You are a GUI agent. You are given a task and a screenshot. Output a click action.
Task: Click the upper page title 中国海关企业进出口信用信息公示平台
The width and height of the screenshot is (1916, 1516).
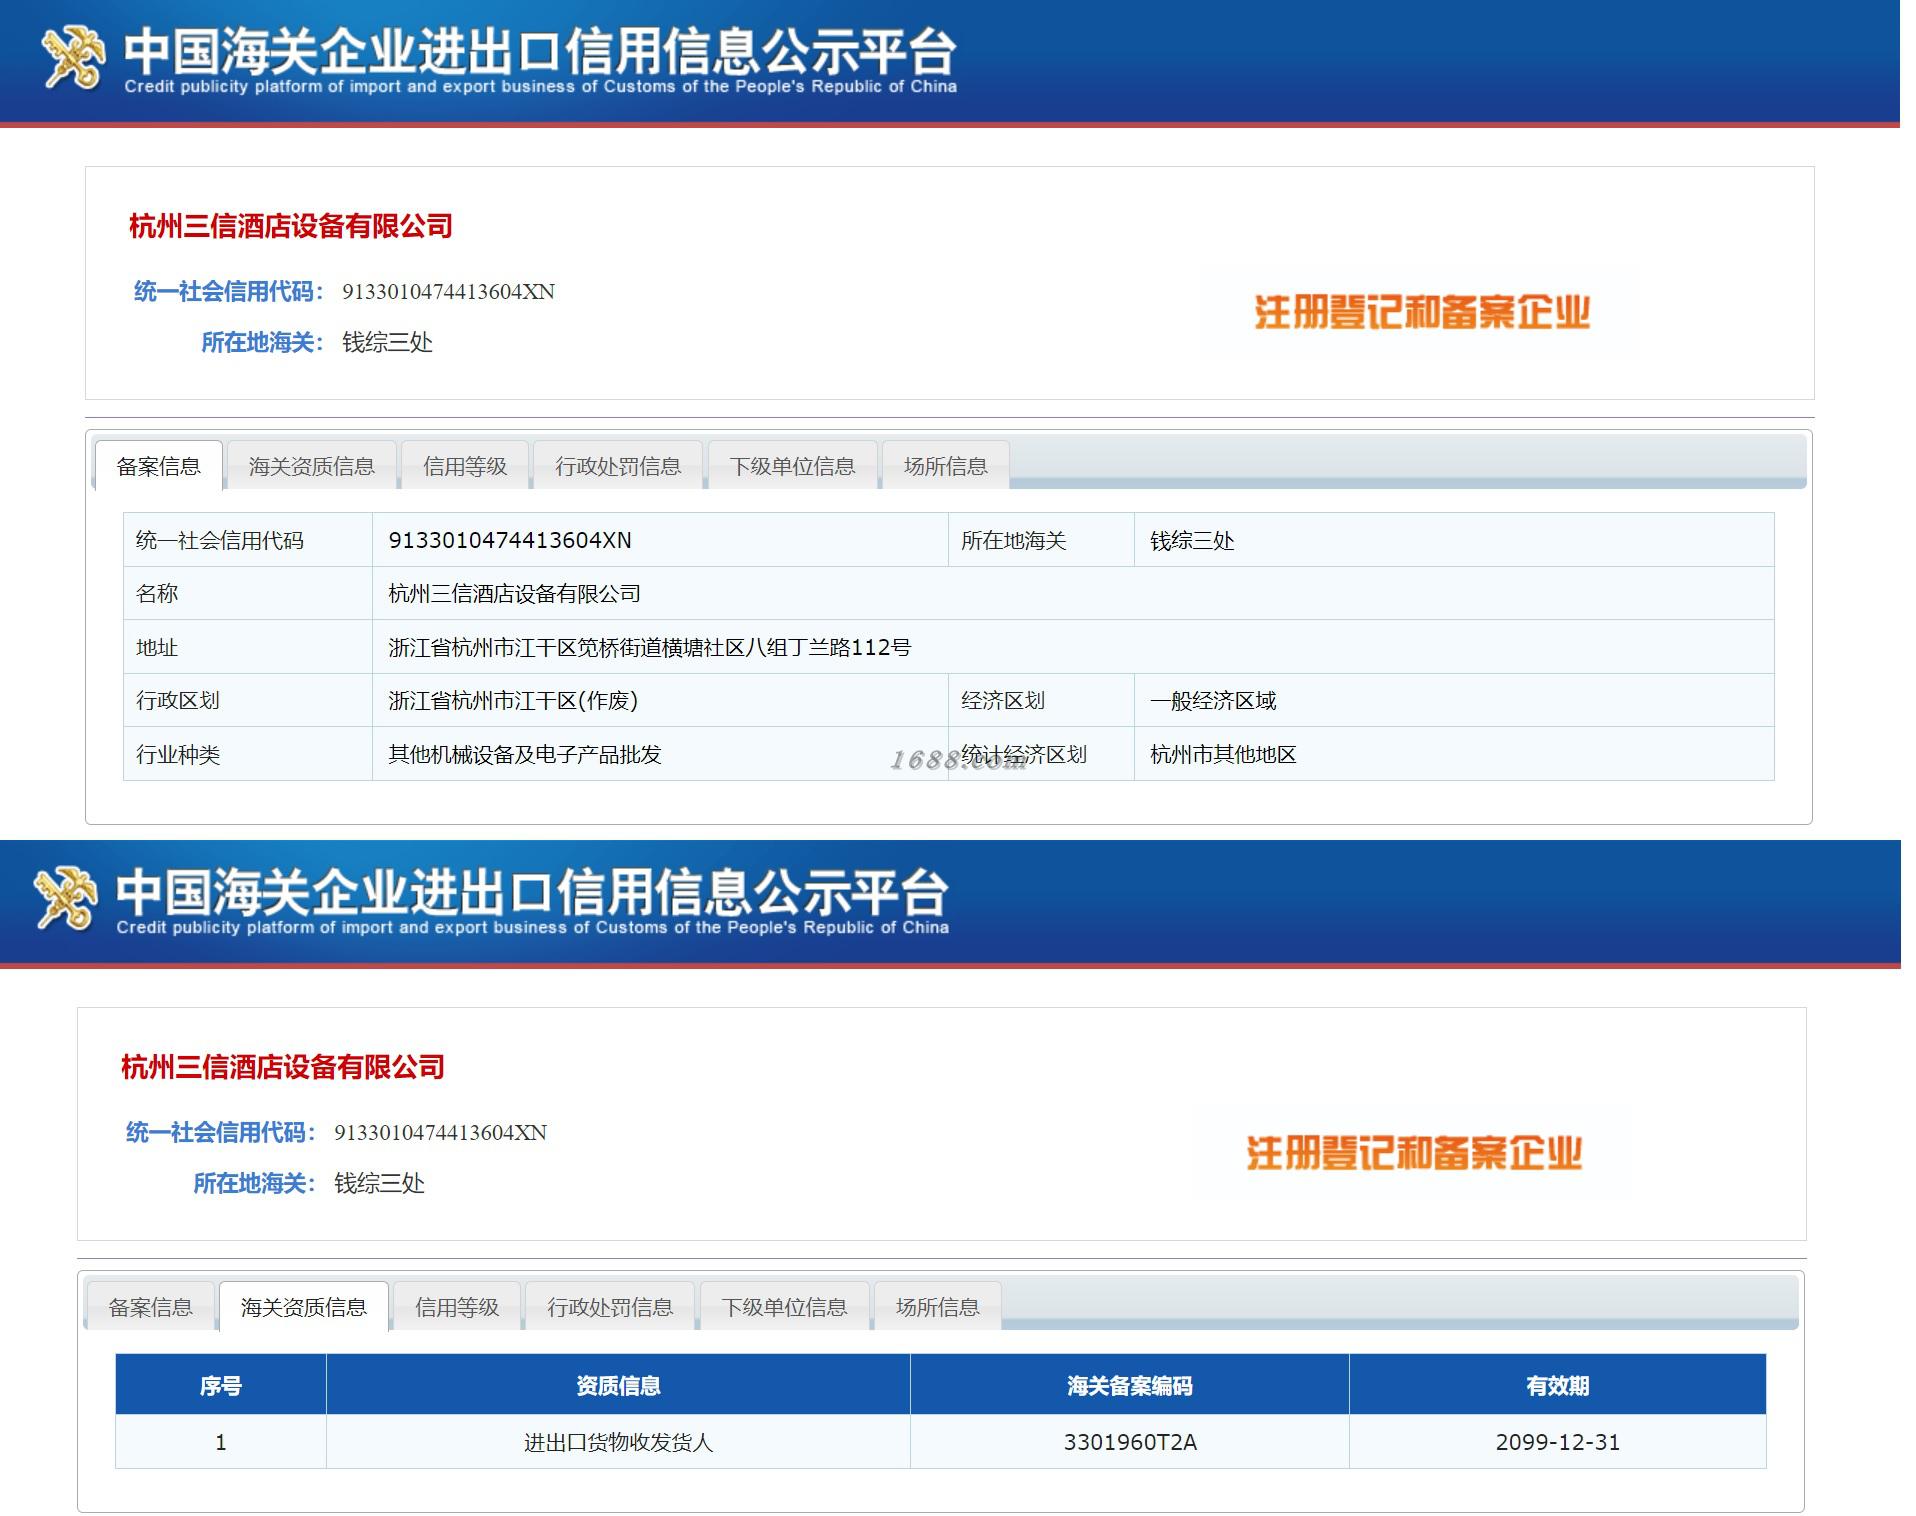click(x=540, y=50)
